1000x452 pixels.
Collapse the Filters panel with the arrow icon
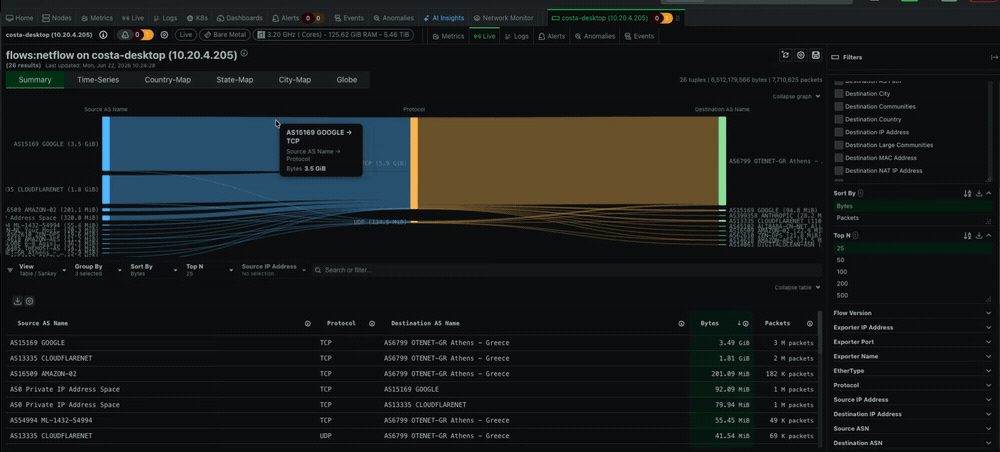coord(994,57)
